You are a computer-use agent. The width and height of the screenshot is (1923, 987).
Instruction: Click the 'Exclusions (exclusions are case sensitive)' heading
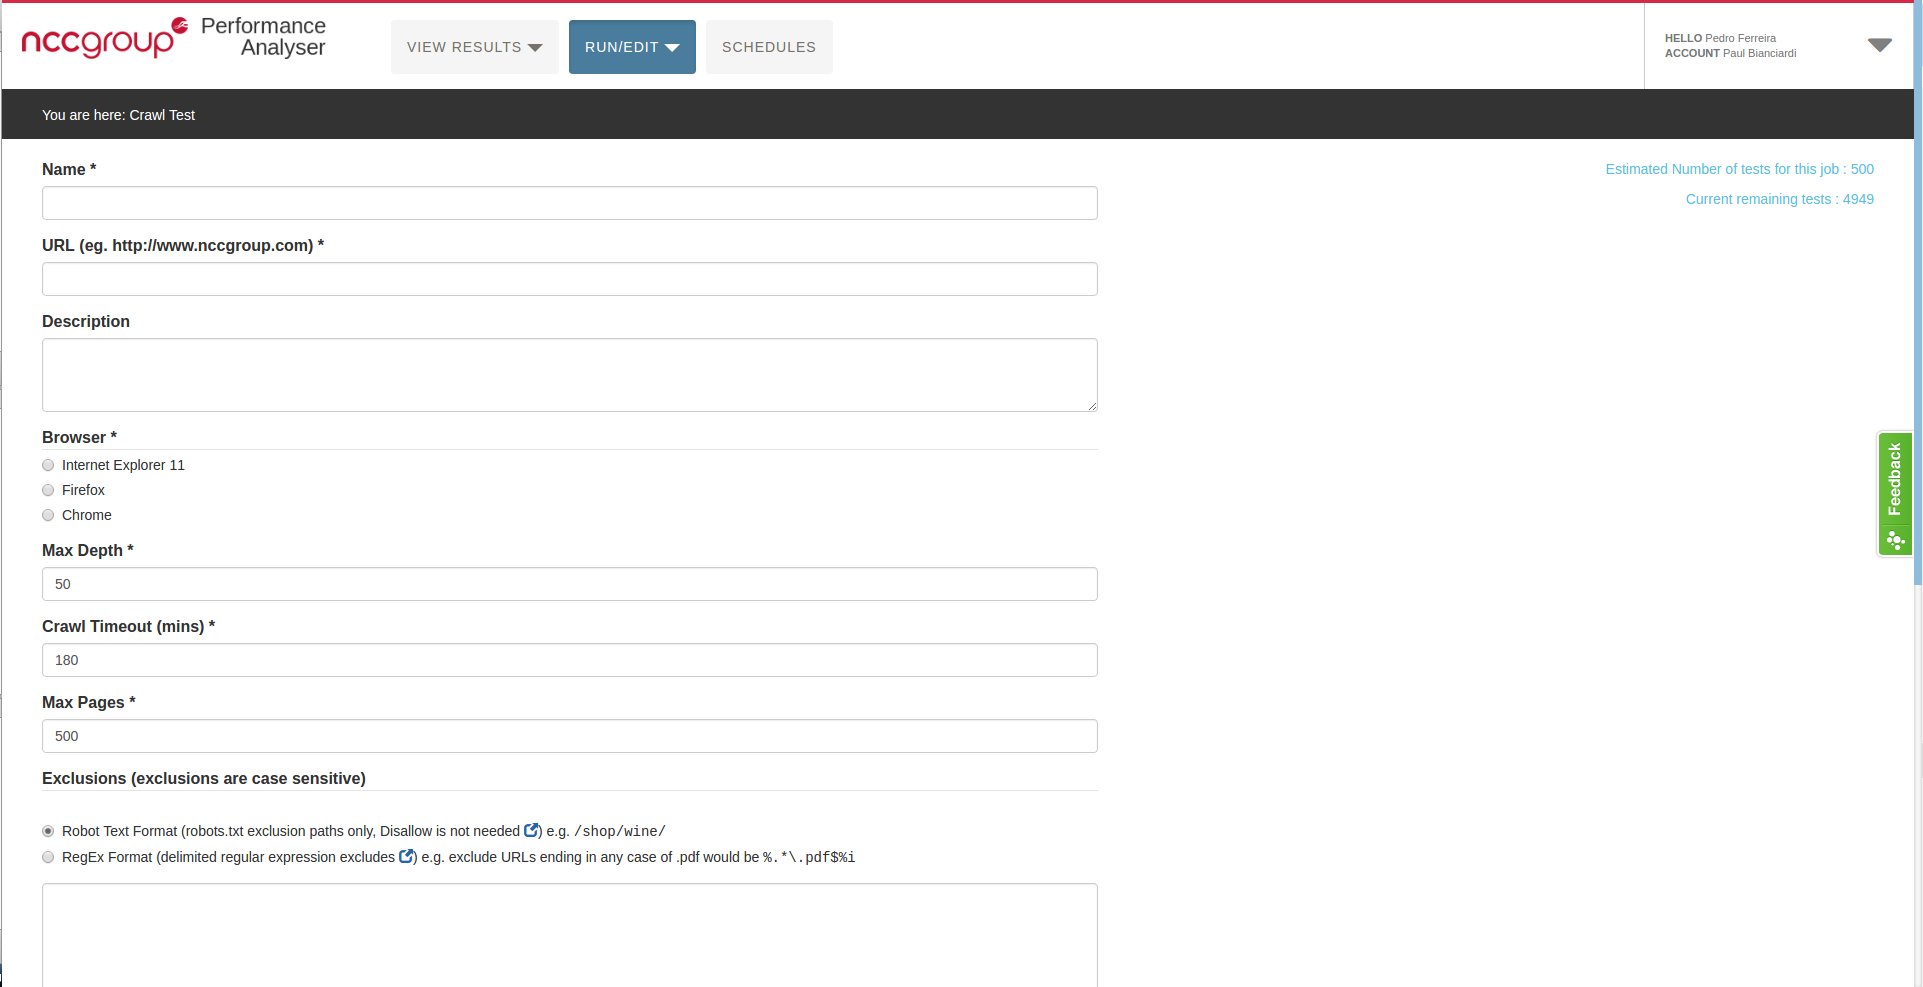[204, 778]
